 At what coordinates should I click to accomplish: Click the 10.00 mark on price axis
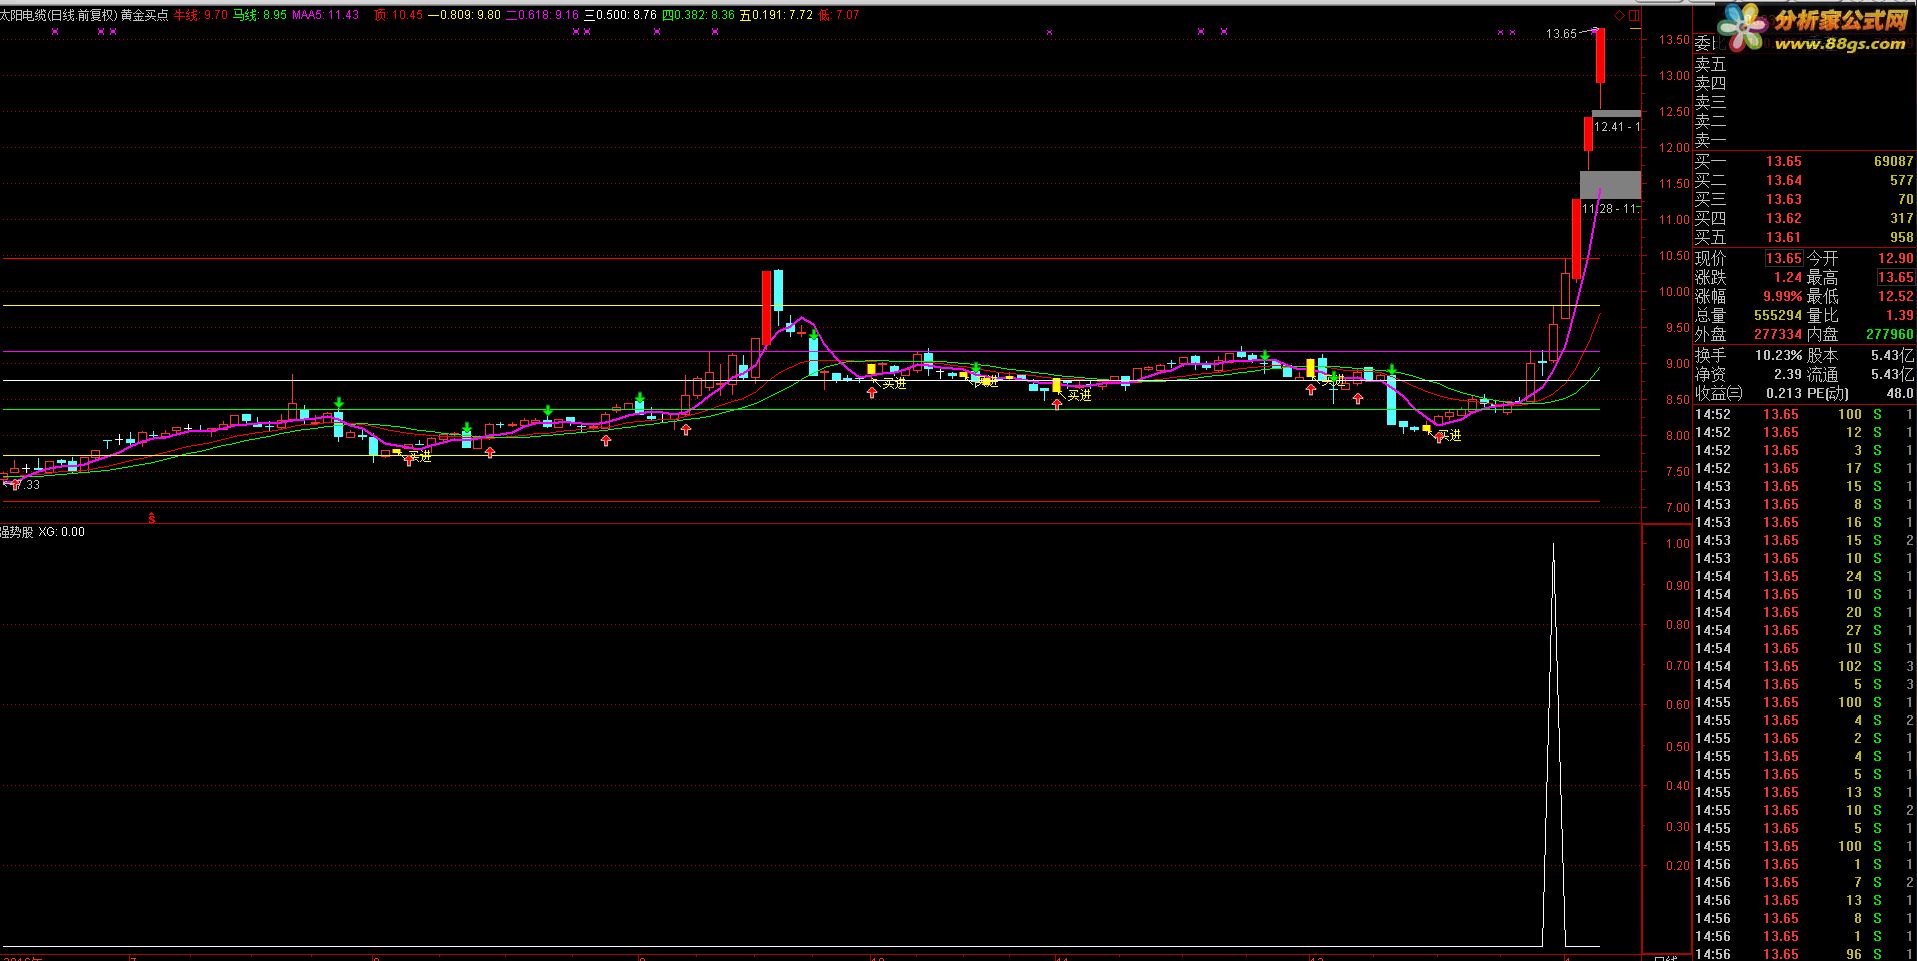click(1674, 292)
